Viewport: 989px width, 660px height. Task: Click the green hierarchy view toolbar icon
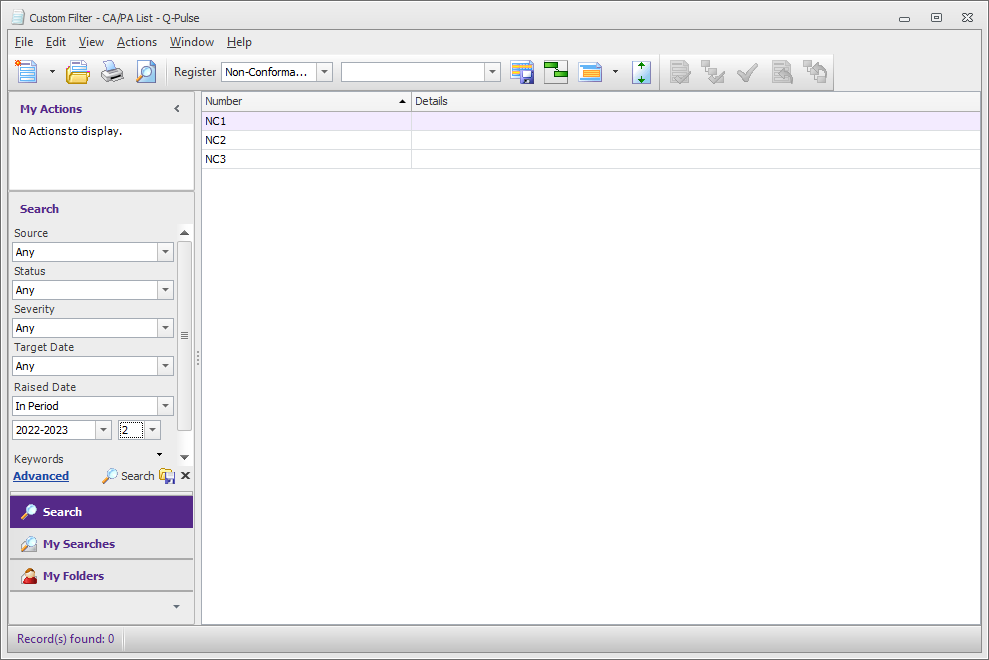556,72
